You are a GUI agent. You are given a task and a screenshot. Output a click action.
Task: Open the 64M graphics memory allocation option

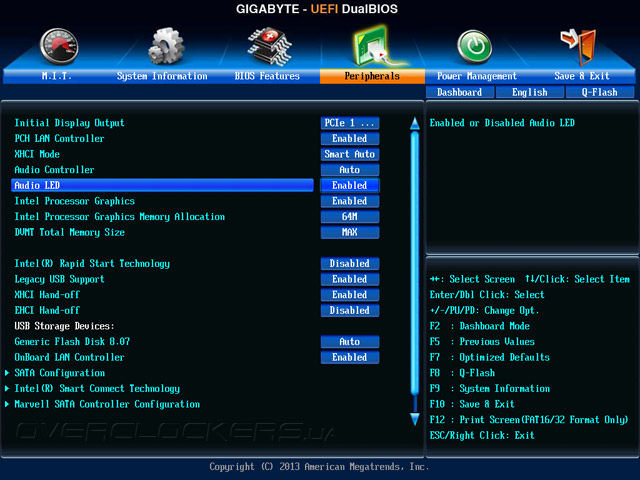tap(350, 216)
